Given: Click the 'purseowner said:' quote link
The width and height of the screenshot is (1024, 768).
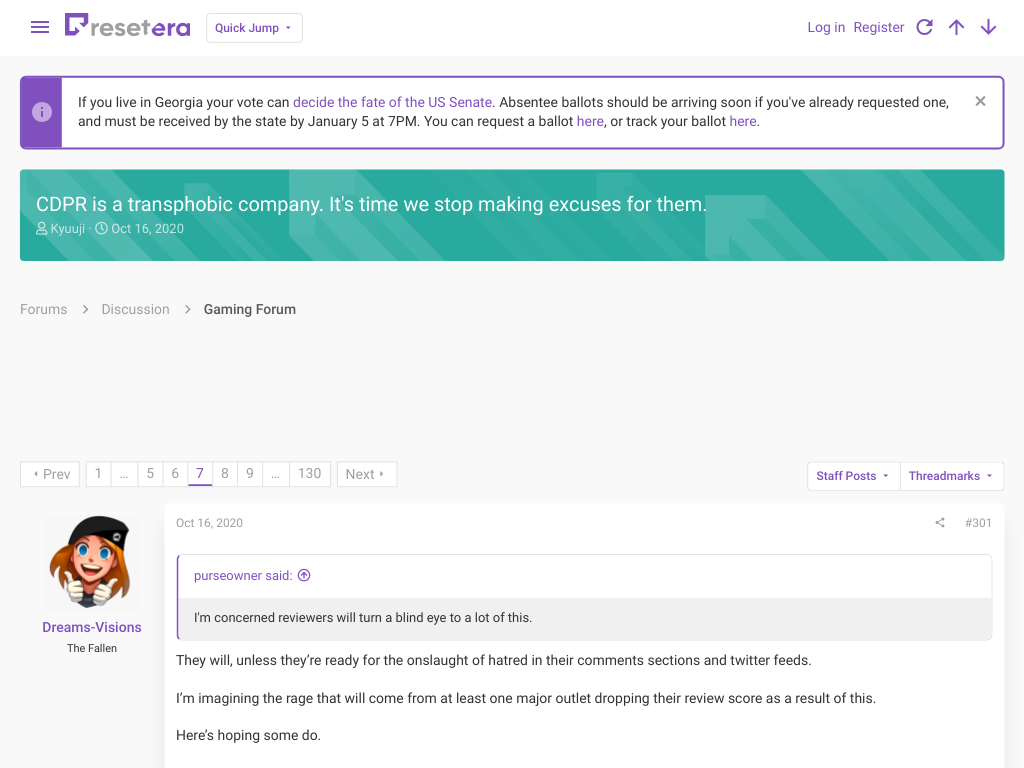Looking at the screenshot, I should (x=243, y=576).
